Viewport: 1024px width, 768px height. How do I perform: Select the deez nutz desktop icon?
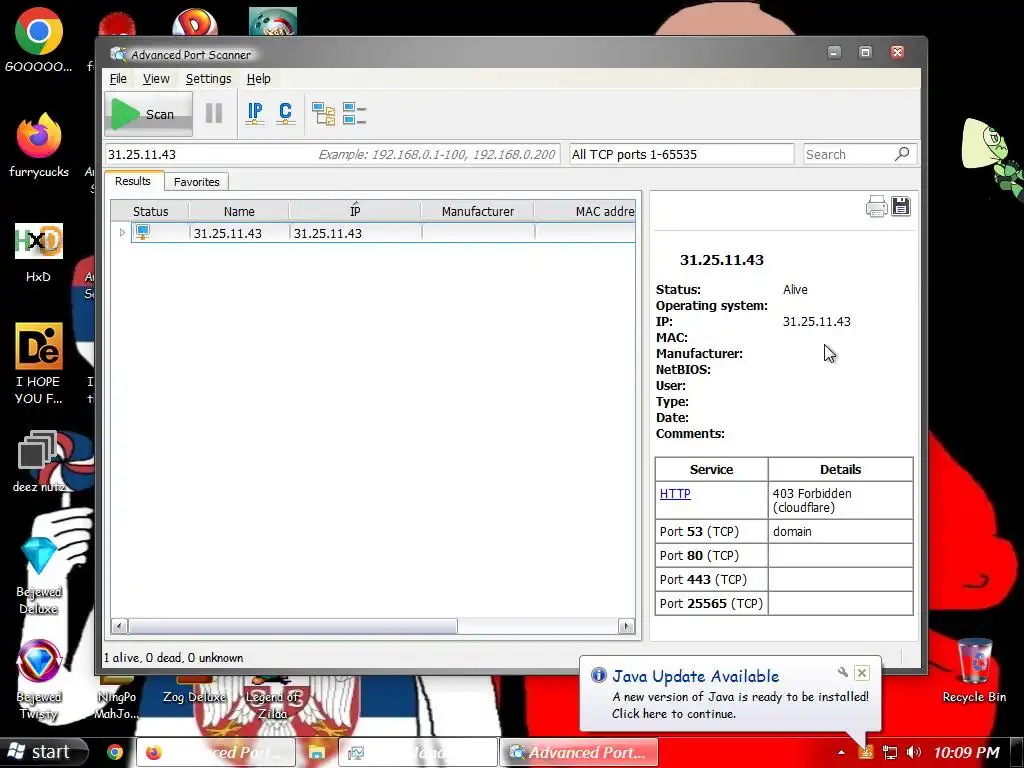pyautogui.click(x=39, y=462)
